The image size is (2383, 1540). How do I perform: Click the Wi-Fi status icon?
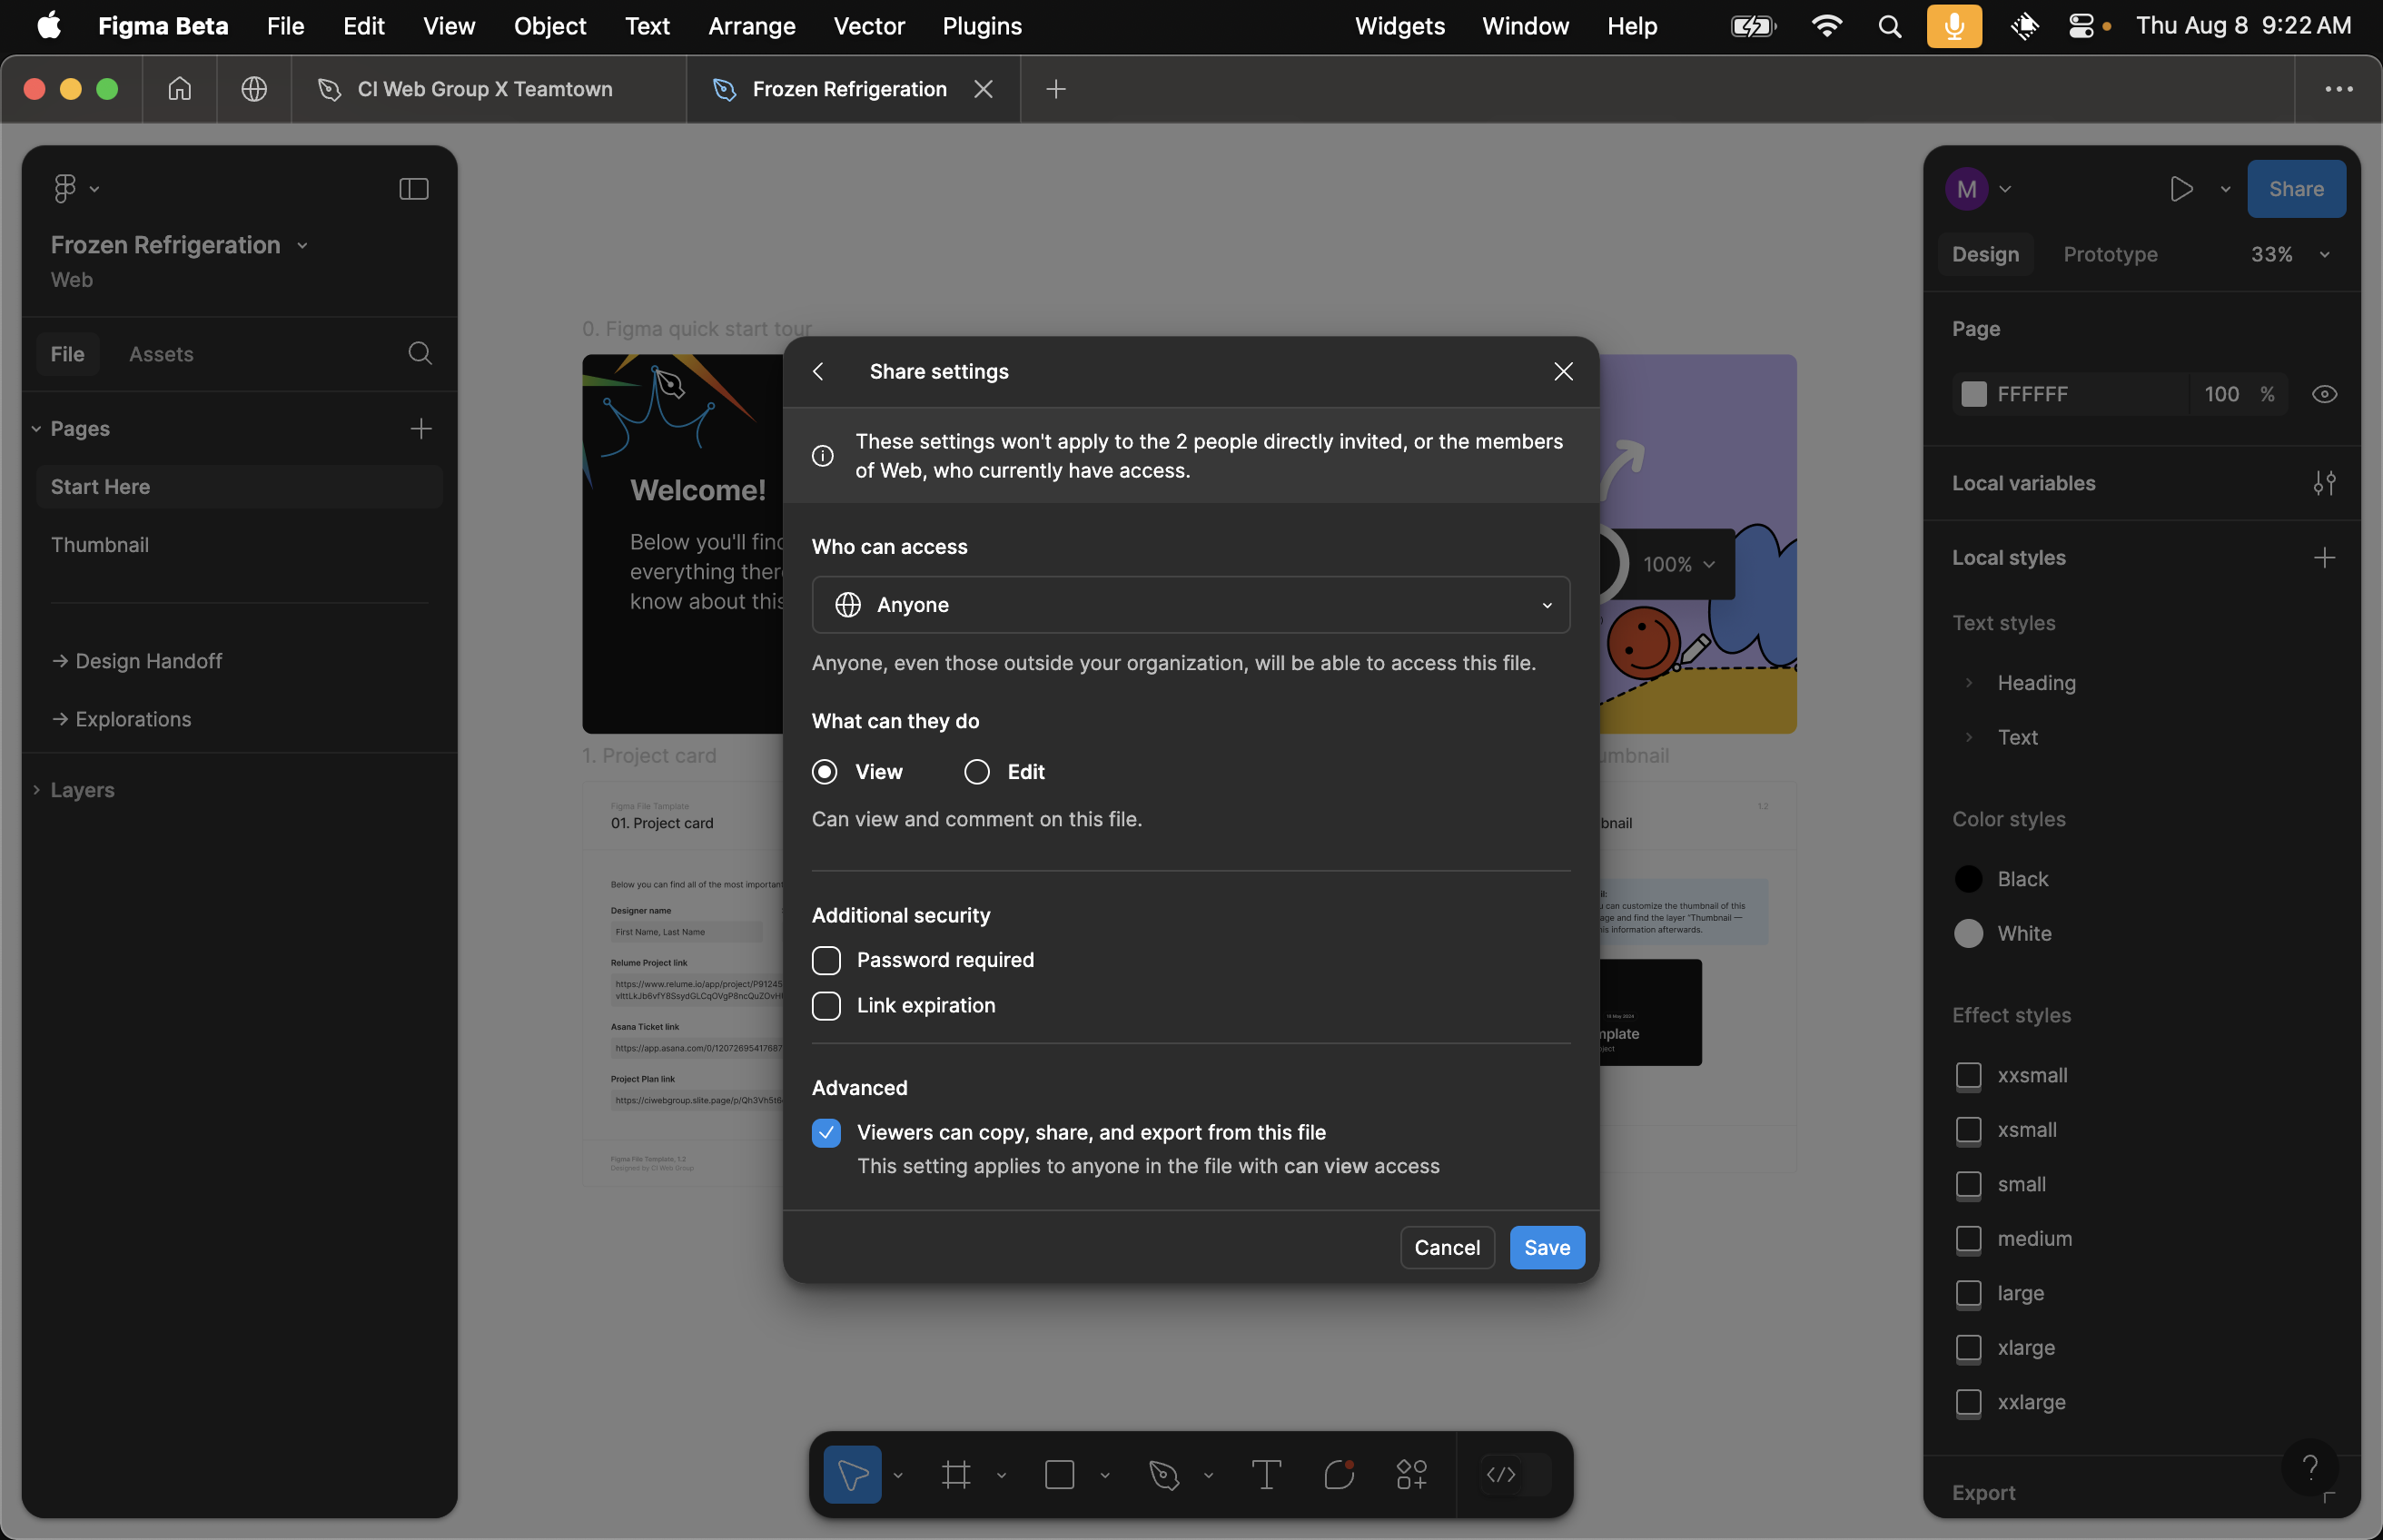point(1826,26)
